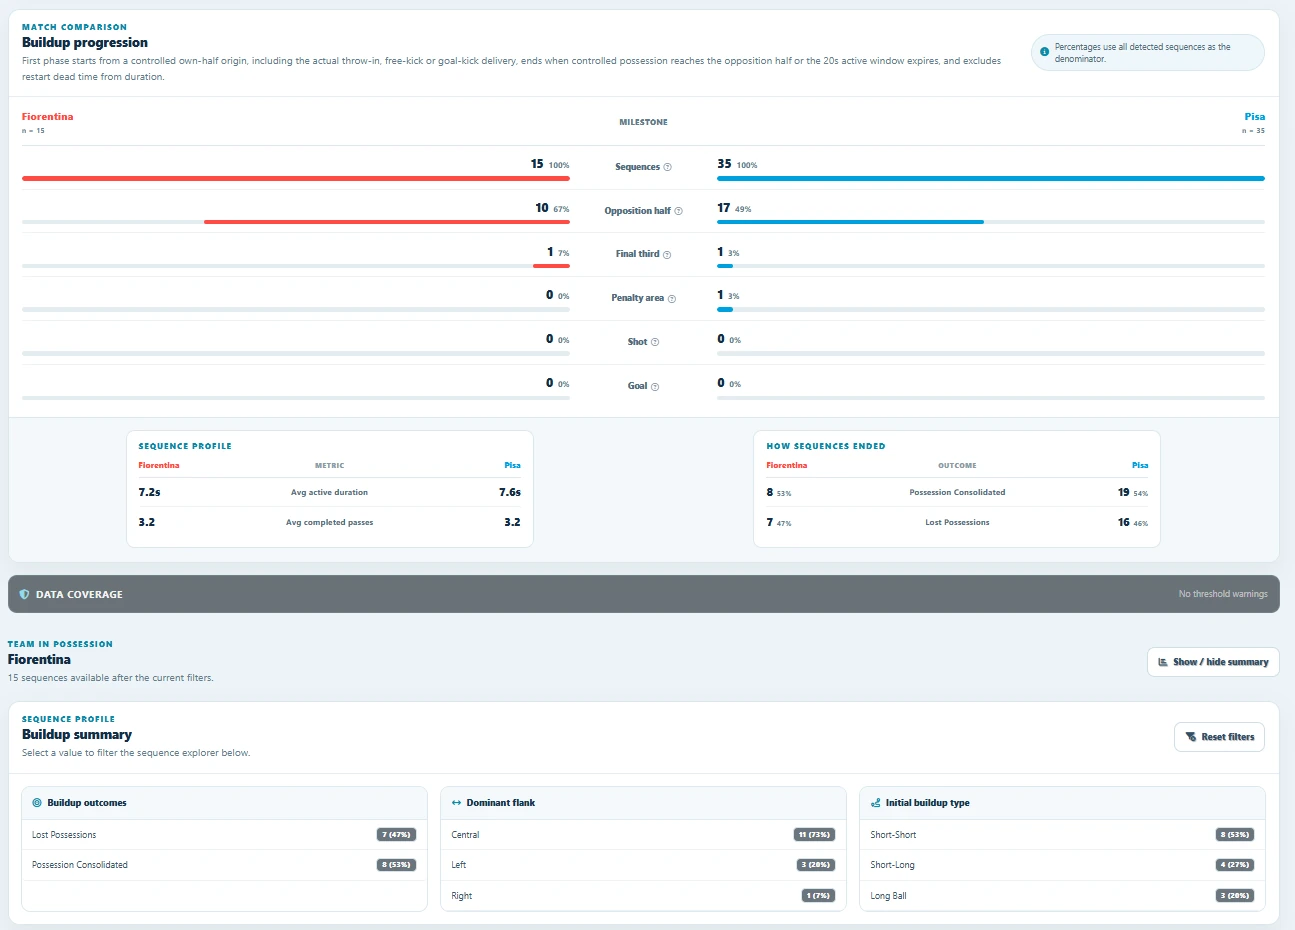Click the Fiorentina Sequences red progress bar
The image size is (1295, 930).
pos(296,179)
